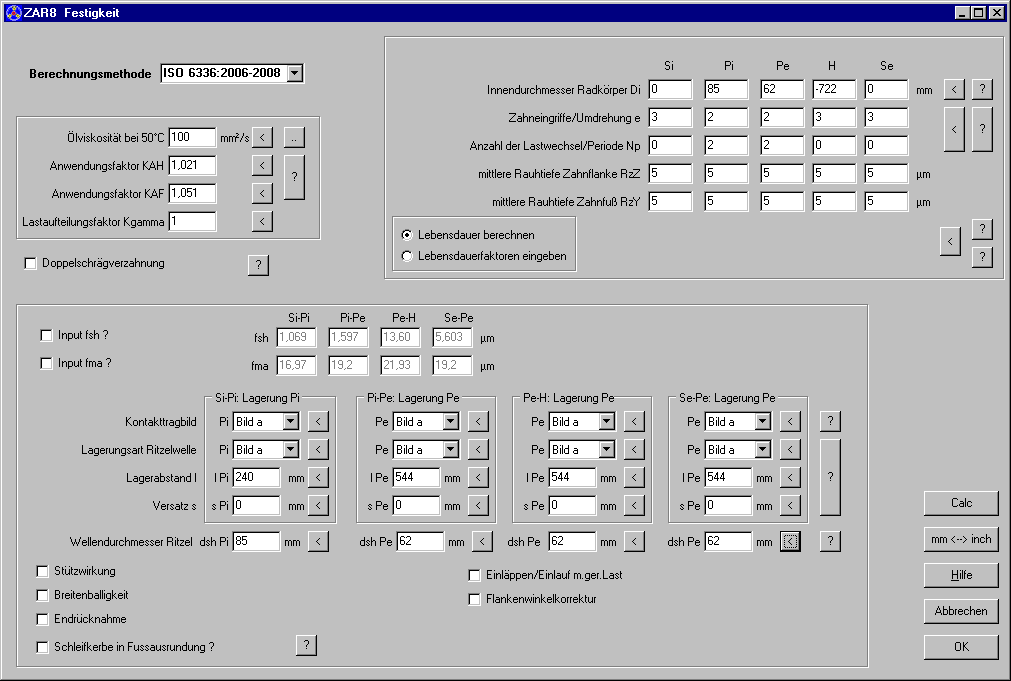Screen dimensions: 1011x681
Task: Click the '<' button next to Anwendungsfaktor KAF
Action: point(262,193)
